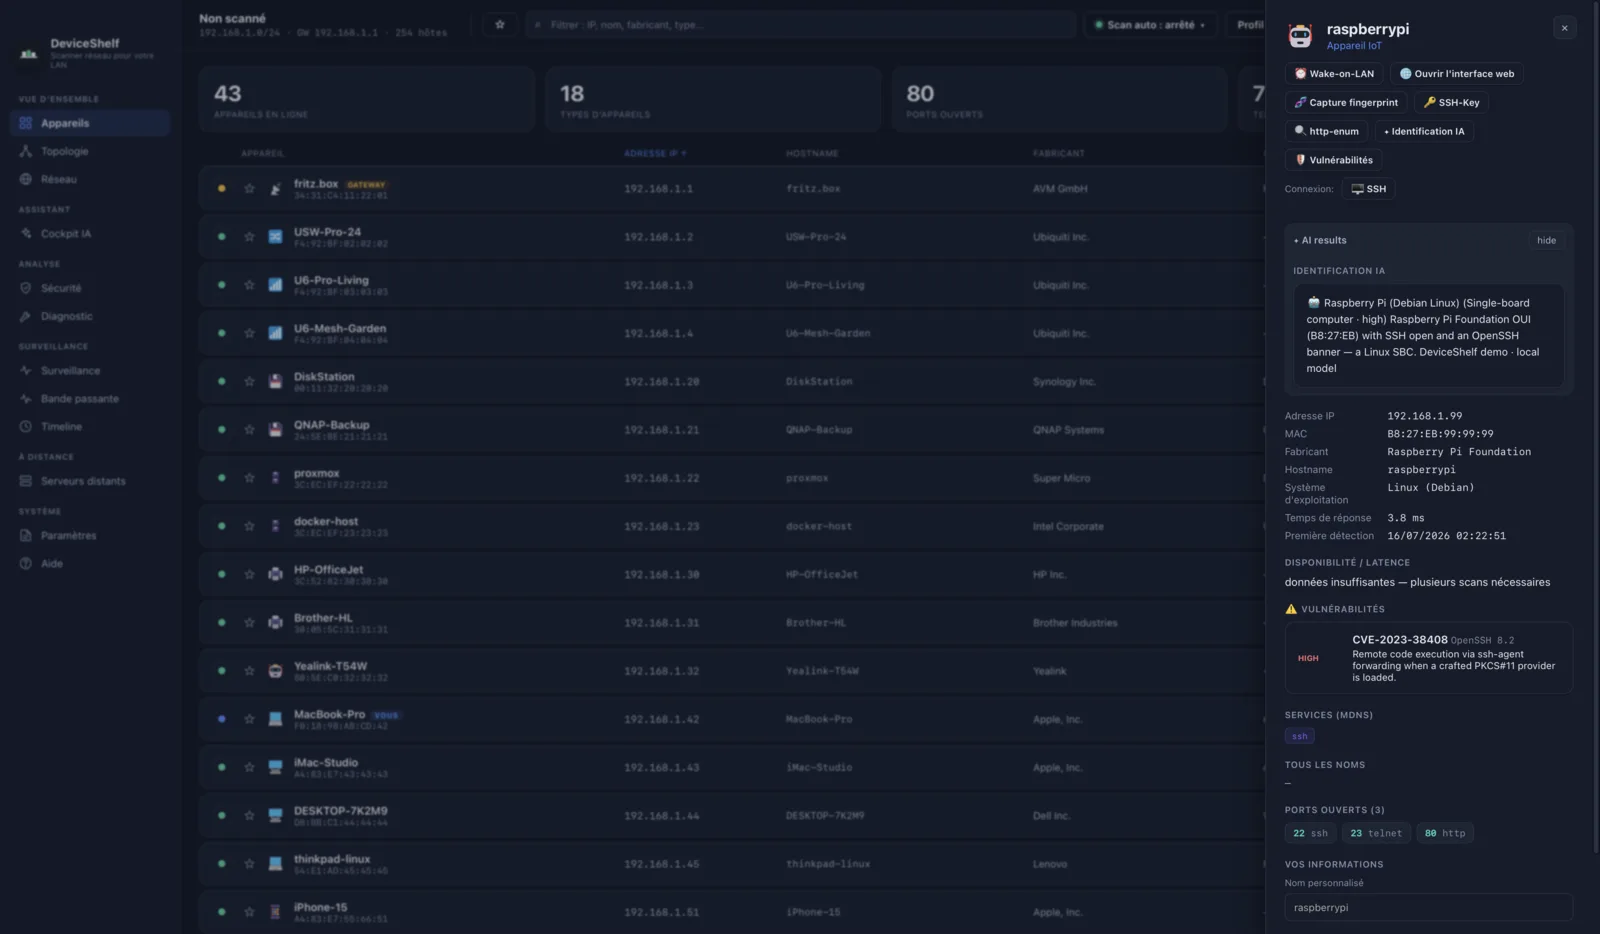Viewport: 1600px width, 934px height.
Task: Sort by Fabricant column header
Action: 1058,153
